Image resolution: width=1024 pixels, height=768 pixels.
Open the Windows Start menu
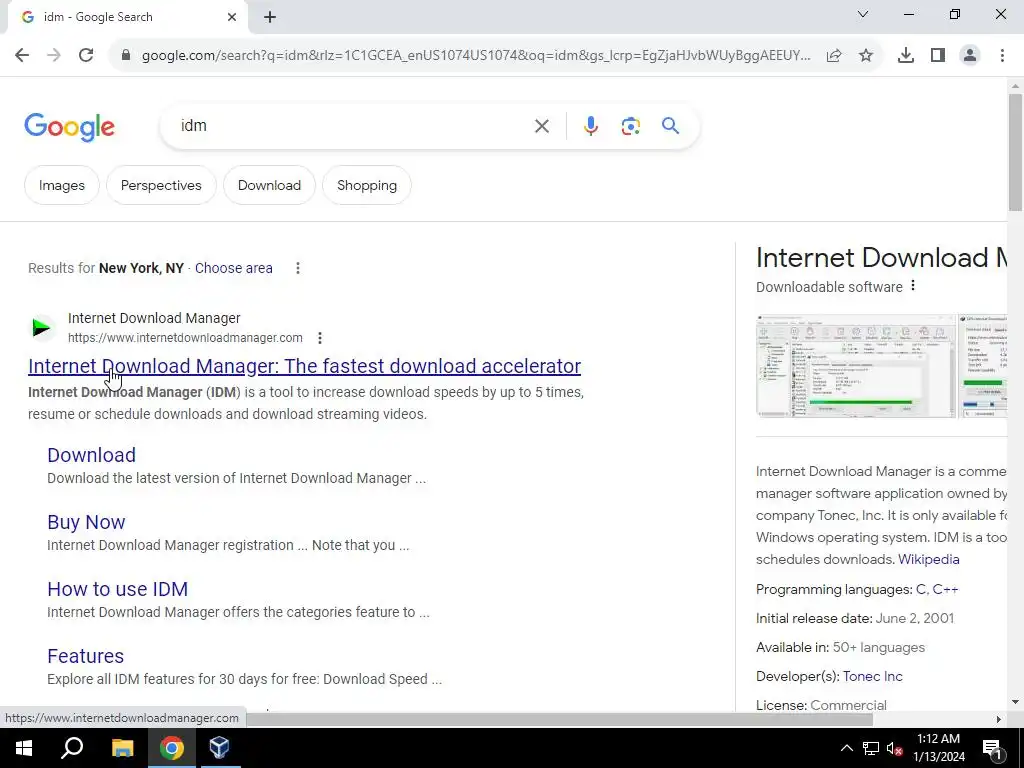tap(24, 748)
